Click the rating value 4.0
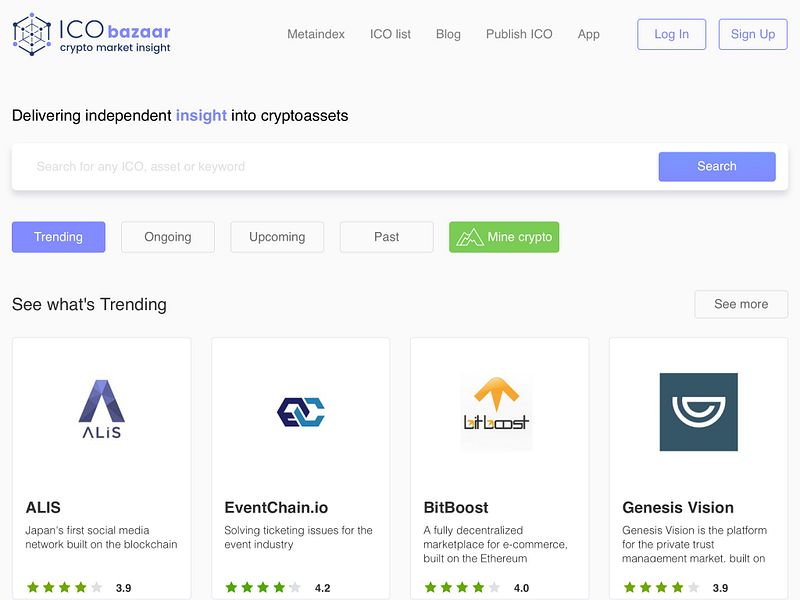This screenshot has height=600, width=800. pos(521,588)
